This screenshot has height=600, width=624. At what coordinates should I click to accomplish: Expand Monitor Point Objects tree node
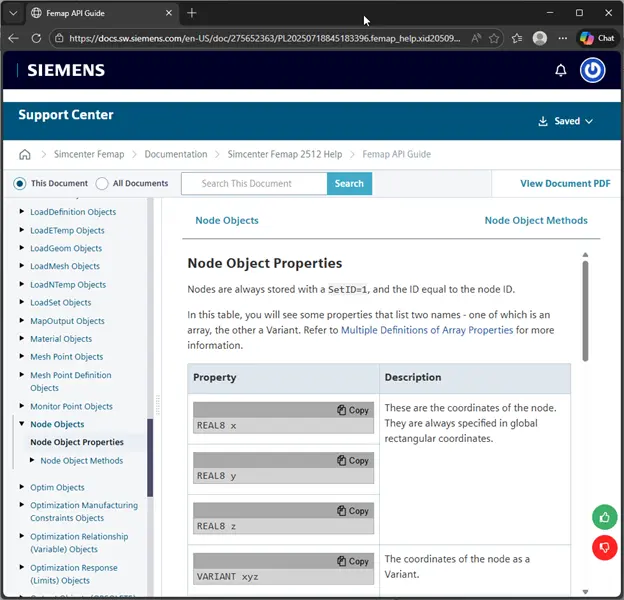(x=22, y=406)
